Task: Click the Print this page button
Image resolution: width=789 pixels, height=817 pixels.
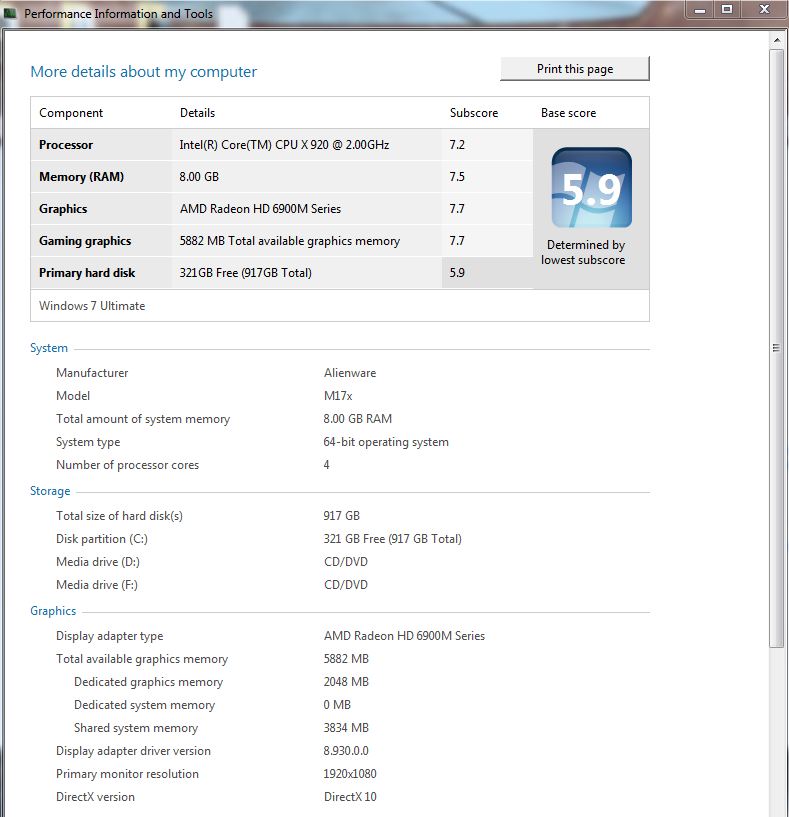Action: click(x=575, y=69)
